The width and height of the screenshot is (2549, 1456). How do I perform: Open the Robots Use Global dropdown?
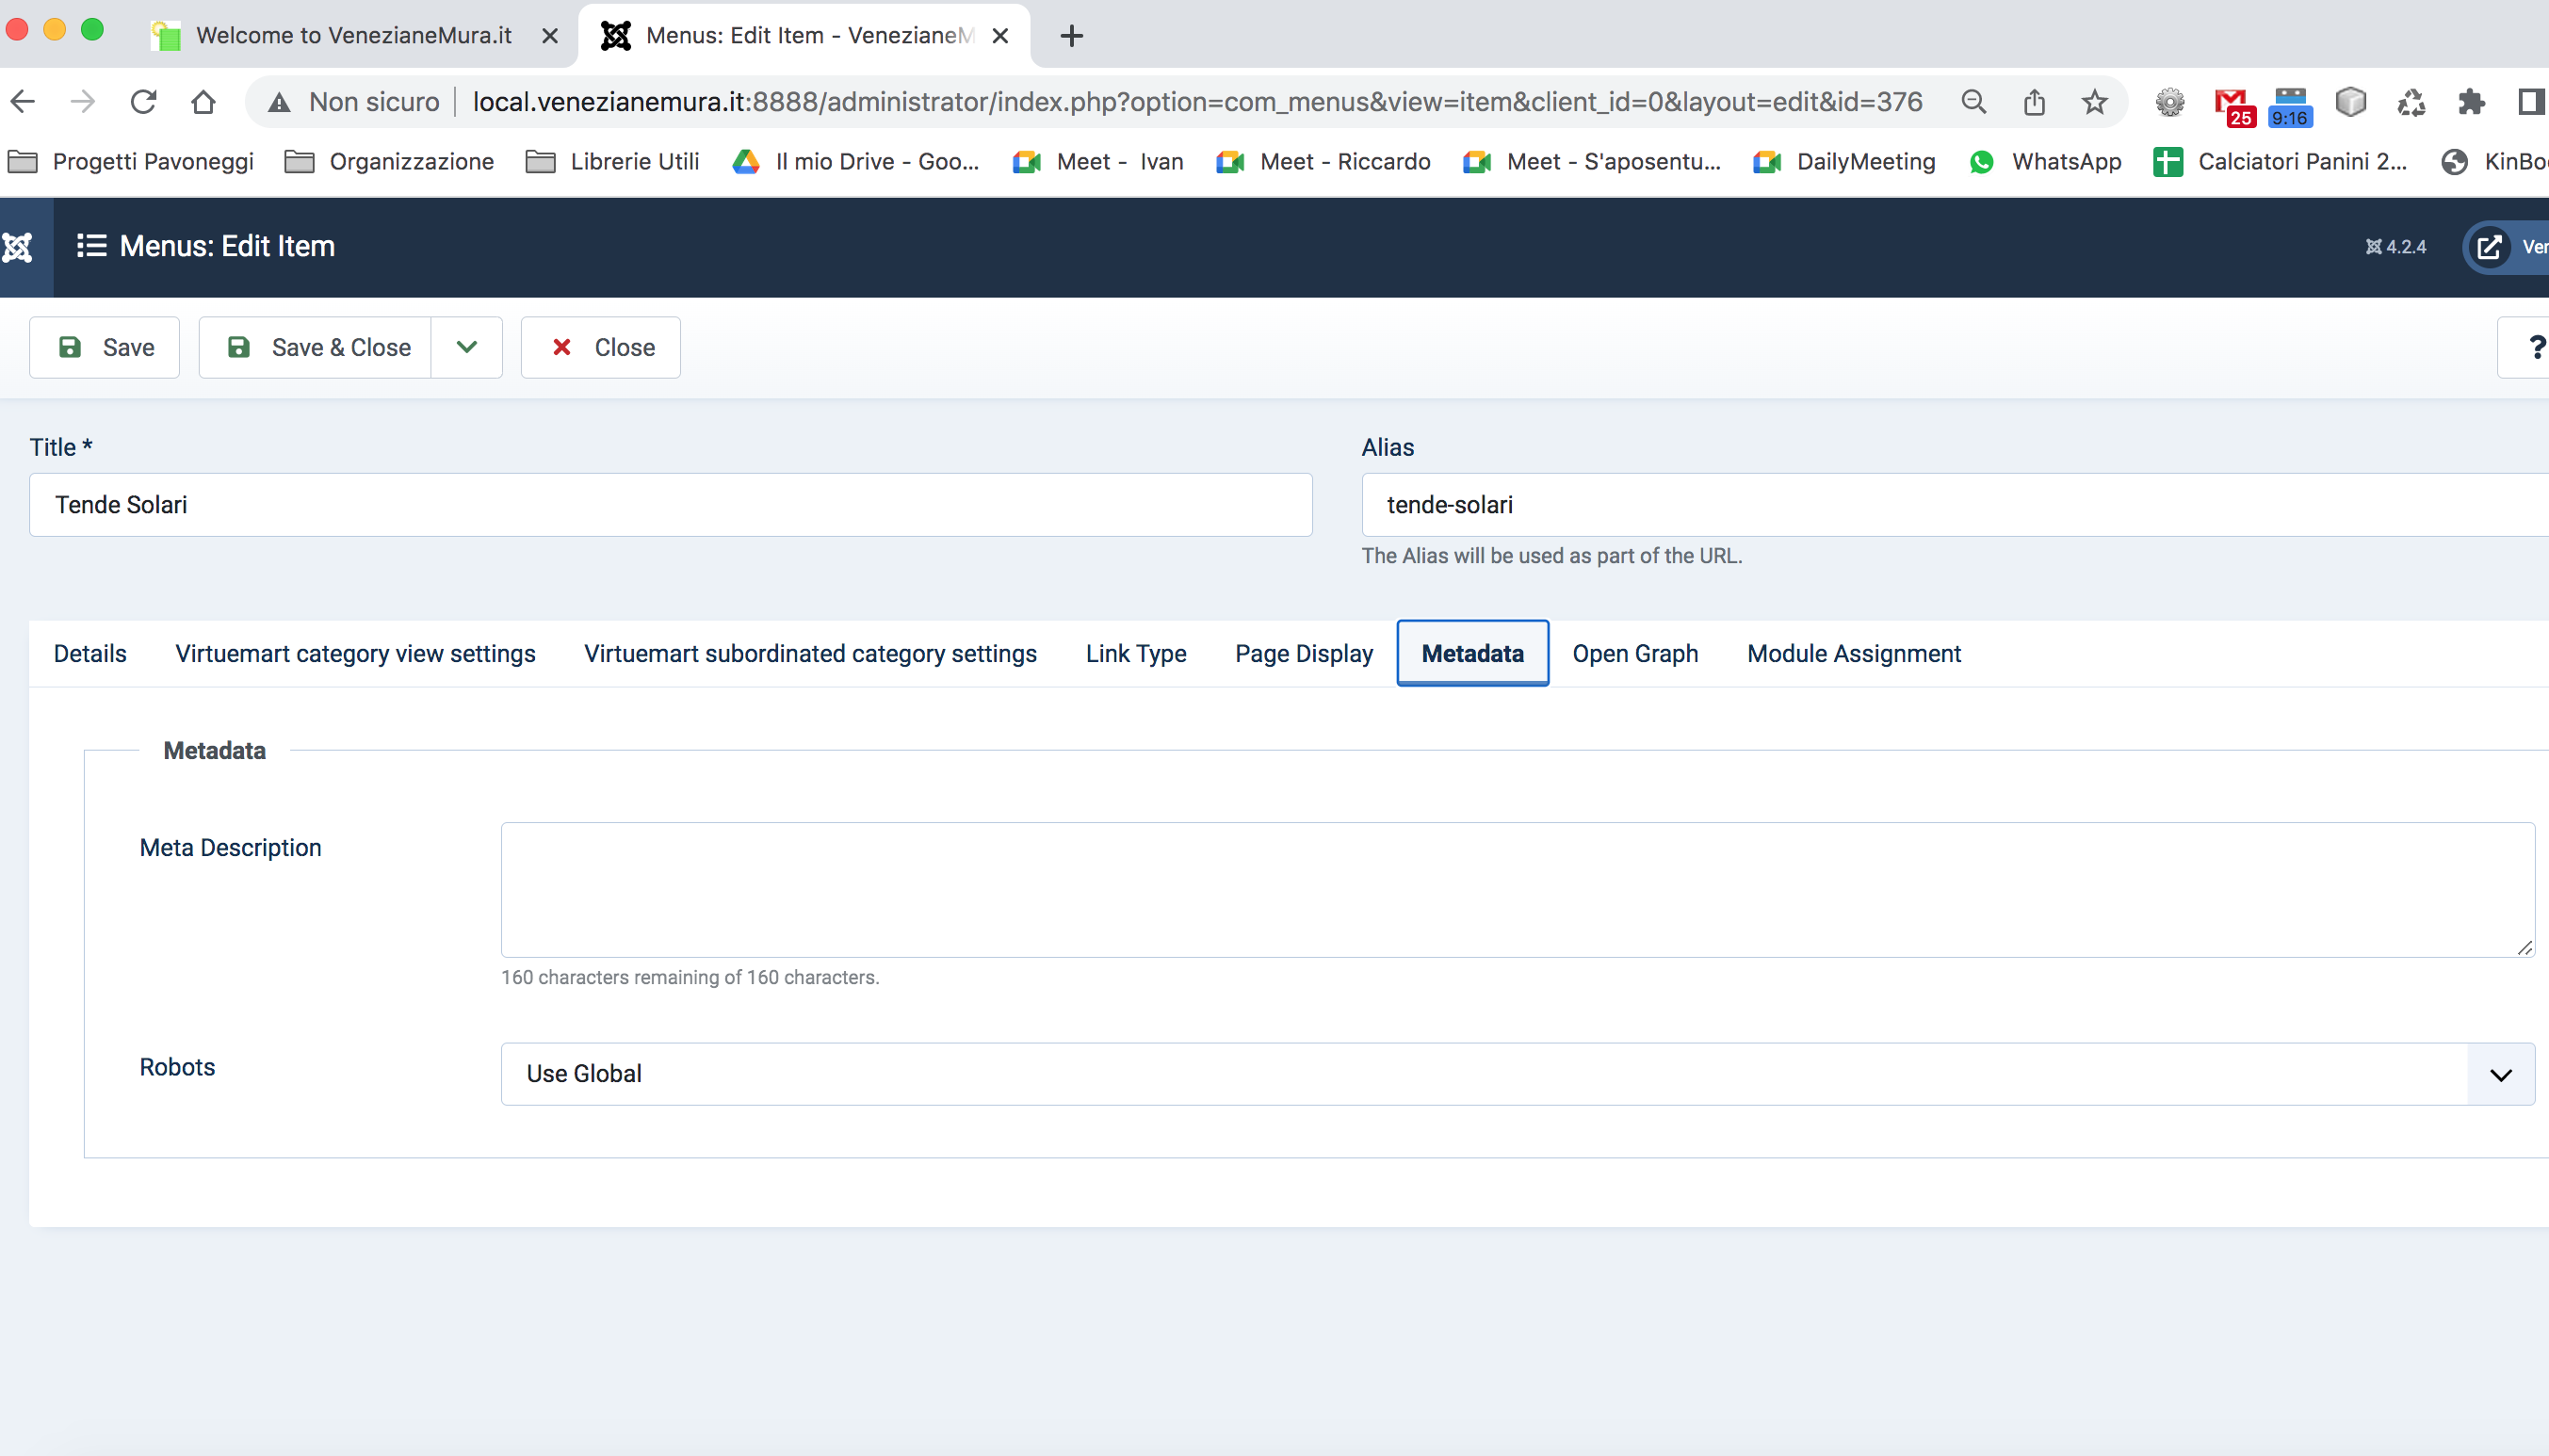(x=1516, y=1073)
